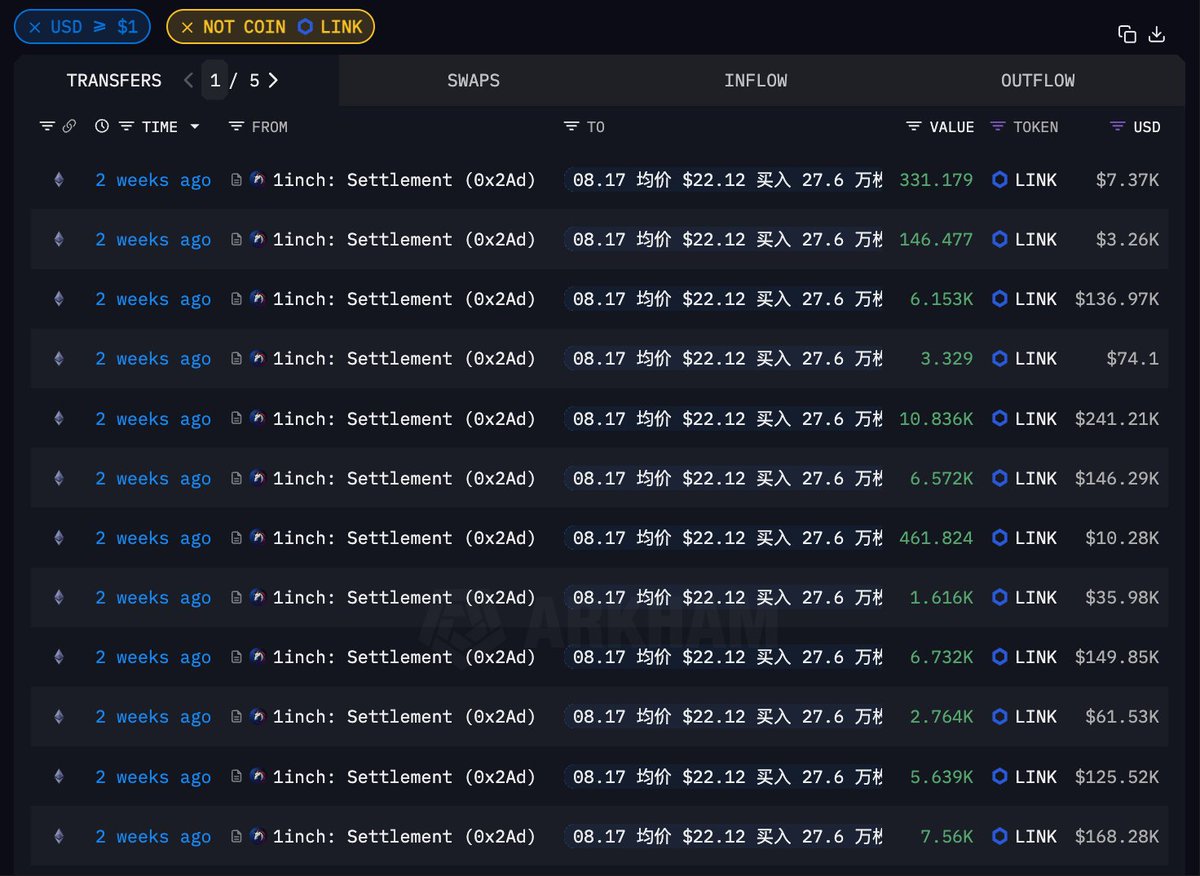Open the chain filter icon in header
This screenshot has width=1200, height=876.
pos(47,126)
